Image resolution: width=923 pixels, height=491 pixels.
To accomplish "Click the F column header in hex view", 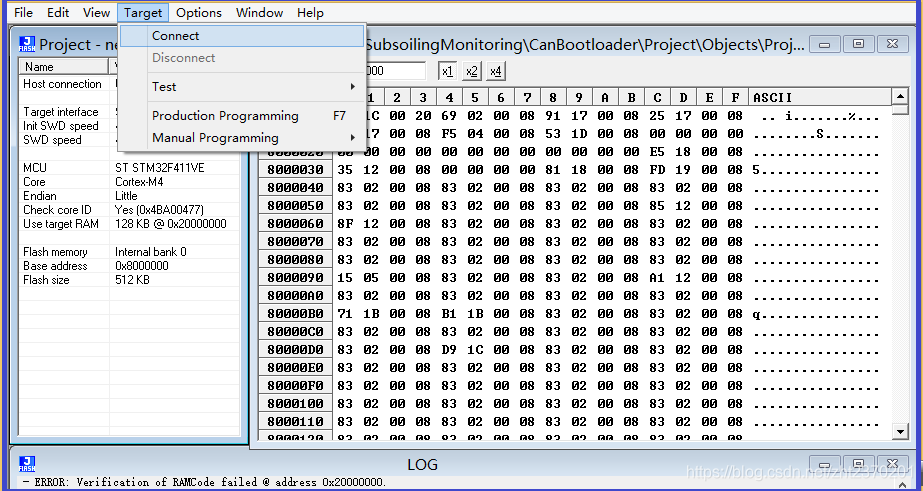I will click(x=735, y=97).
